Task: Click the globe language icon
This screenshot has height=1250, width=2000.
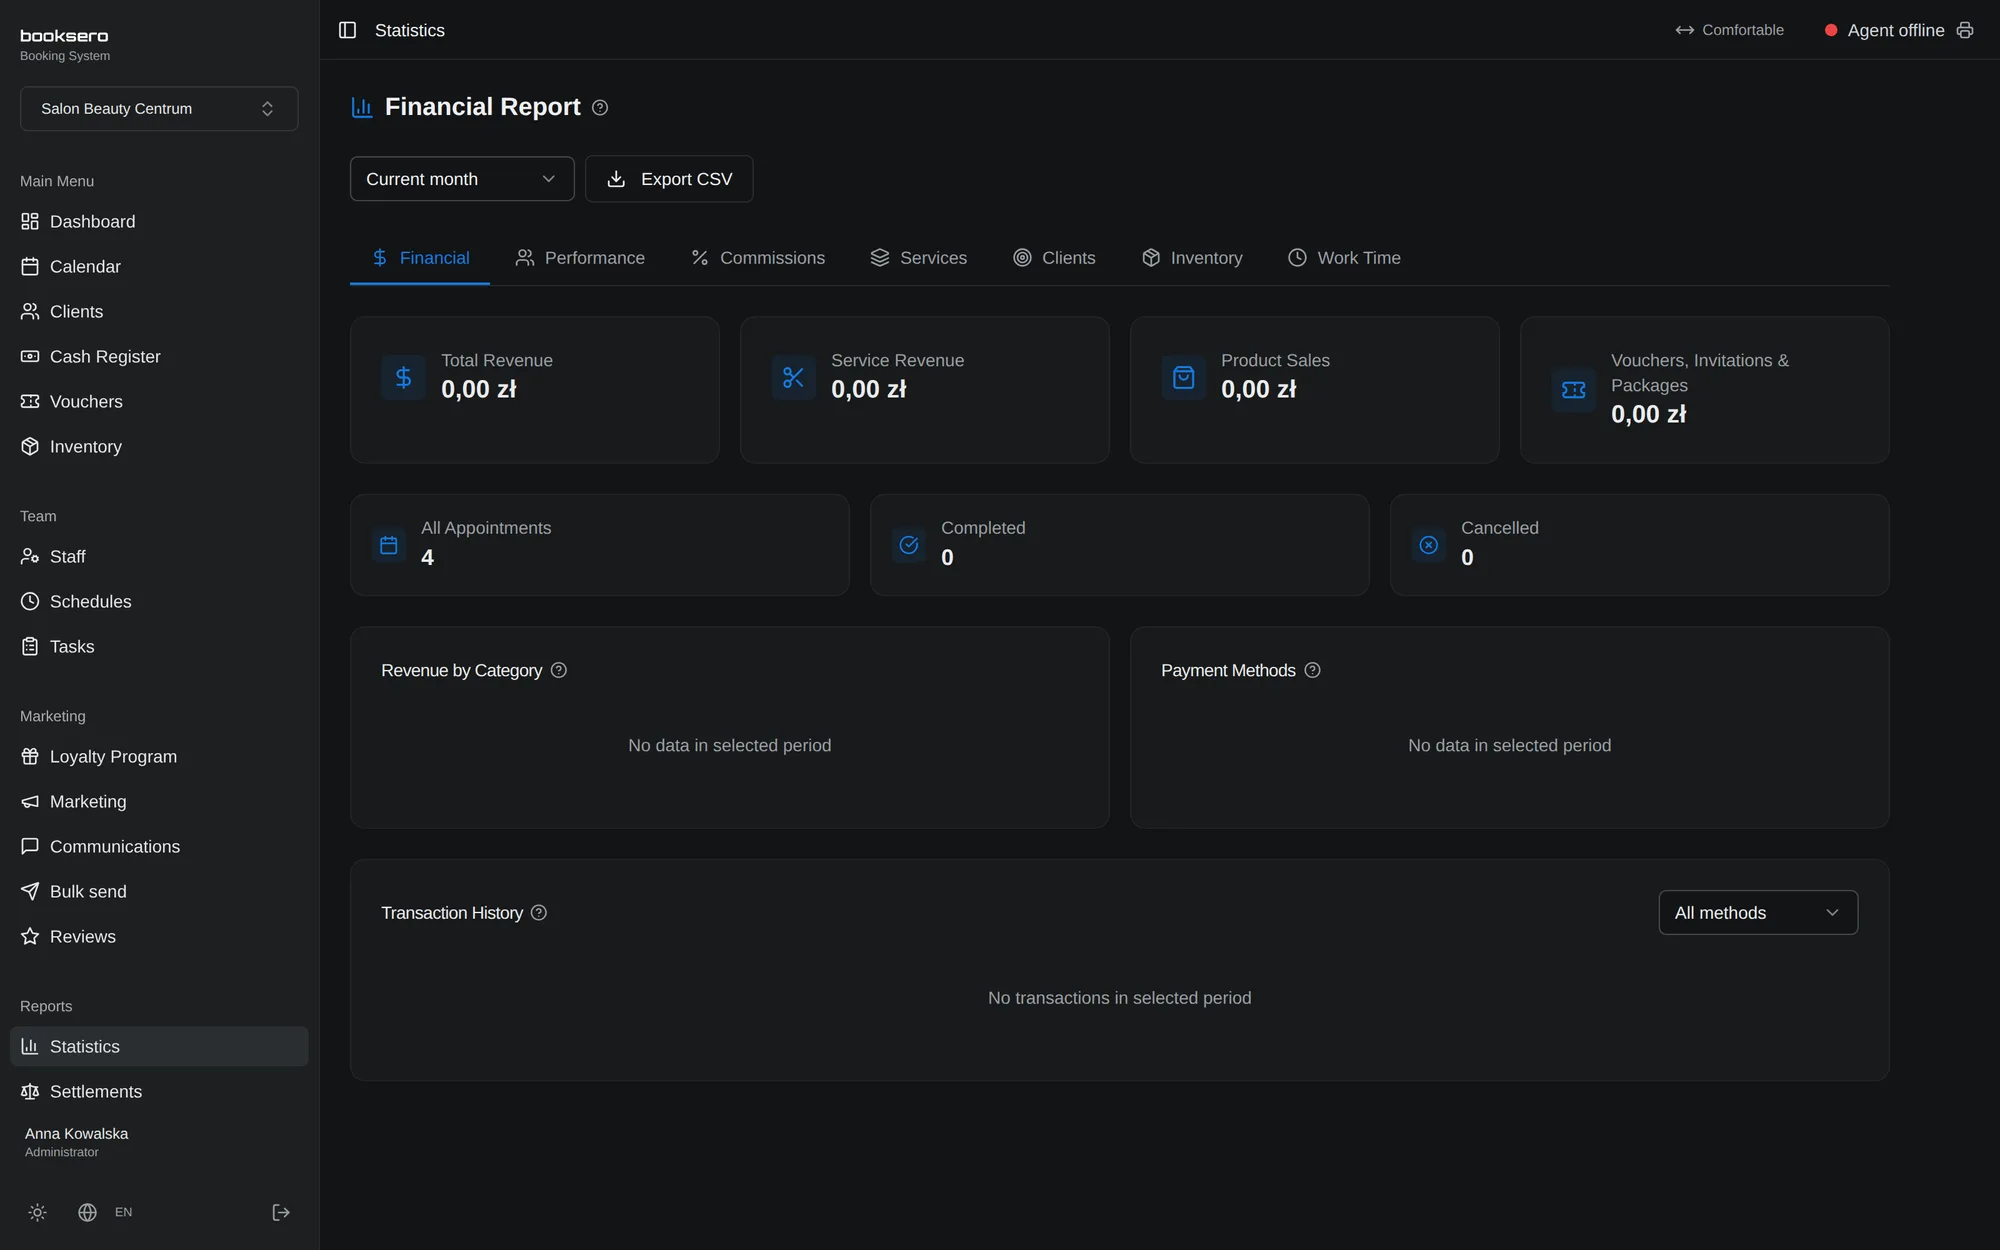Action: click(x=88, y=1212)
